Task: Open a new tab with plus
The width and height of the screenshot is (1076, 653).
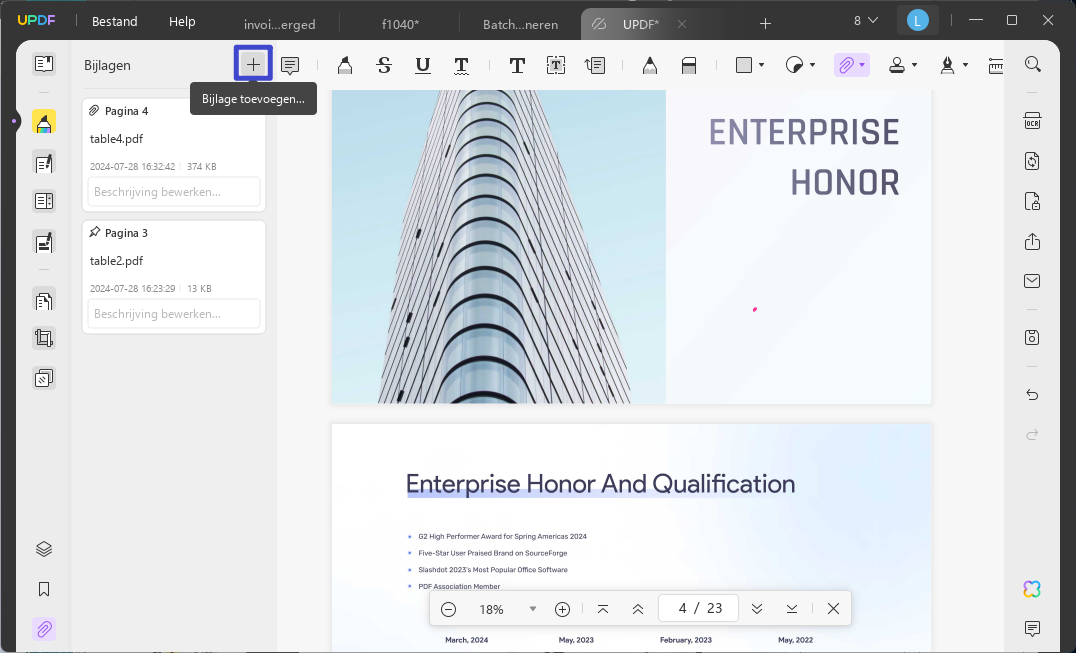Action: coord(765,24)
